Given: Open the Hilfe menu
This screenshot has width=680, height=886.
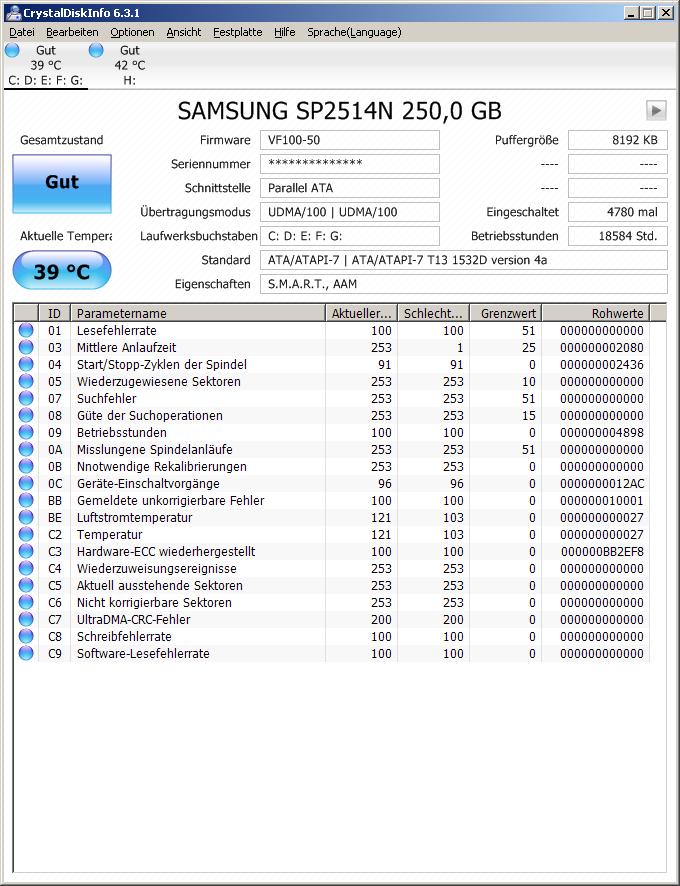Looking at the screenshot, I should [284, 32].
